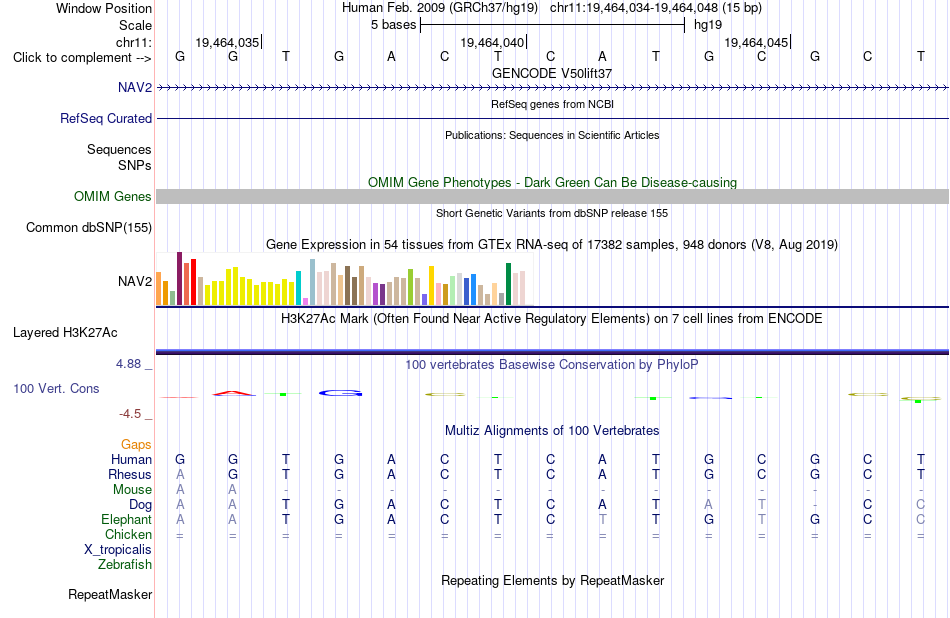Click the 'H3K27Ac Mark' ENCODE track title
The width and height of the screenshot is (950, 618).
(552, 319)
